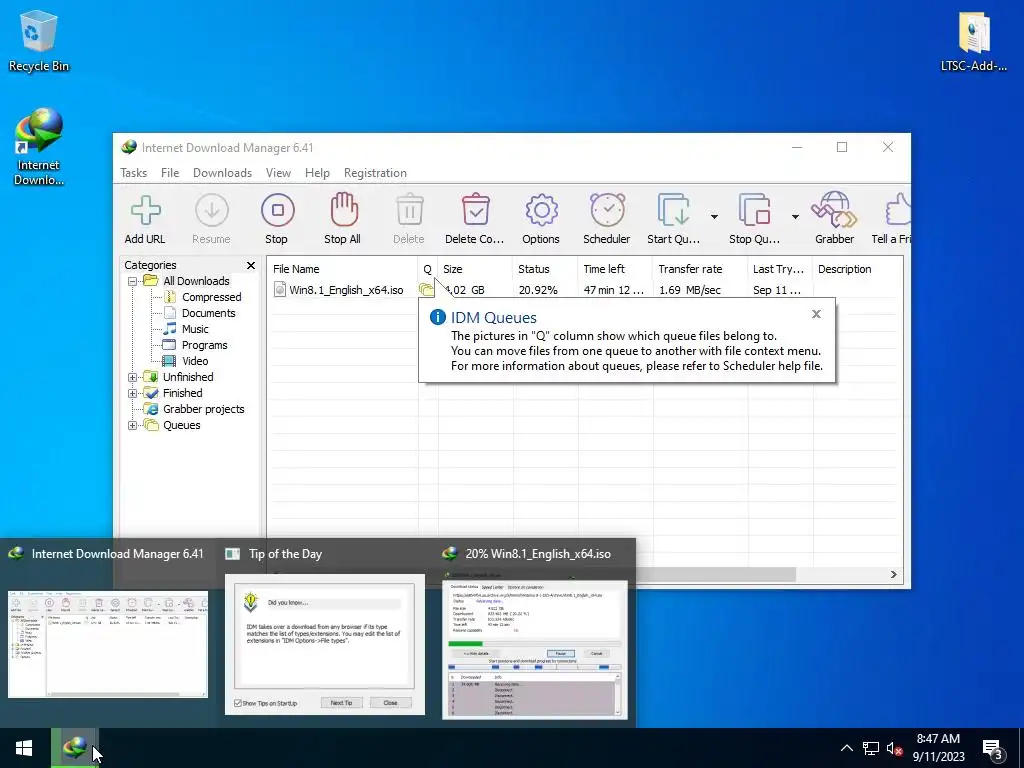This screenshot has height=768, width=1024.
Task: Open the Help menu
Action: click(x=317, y=173)
